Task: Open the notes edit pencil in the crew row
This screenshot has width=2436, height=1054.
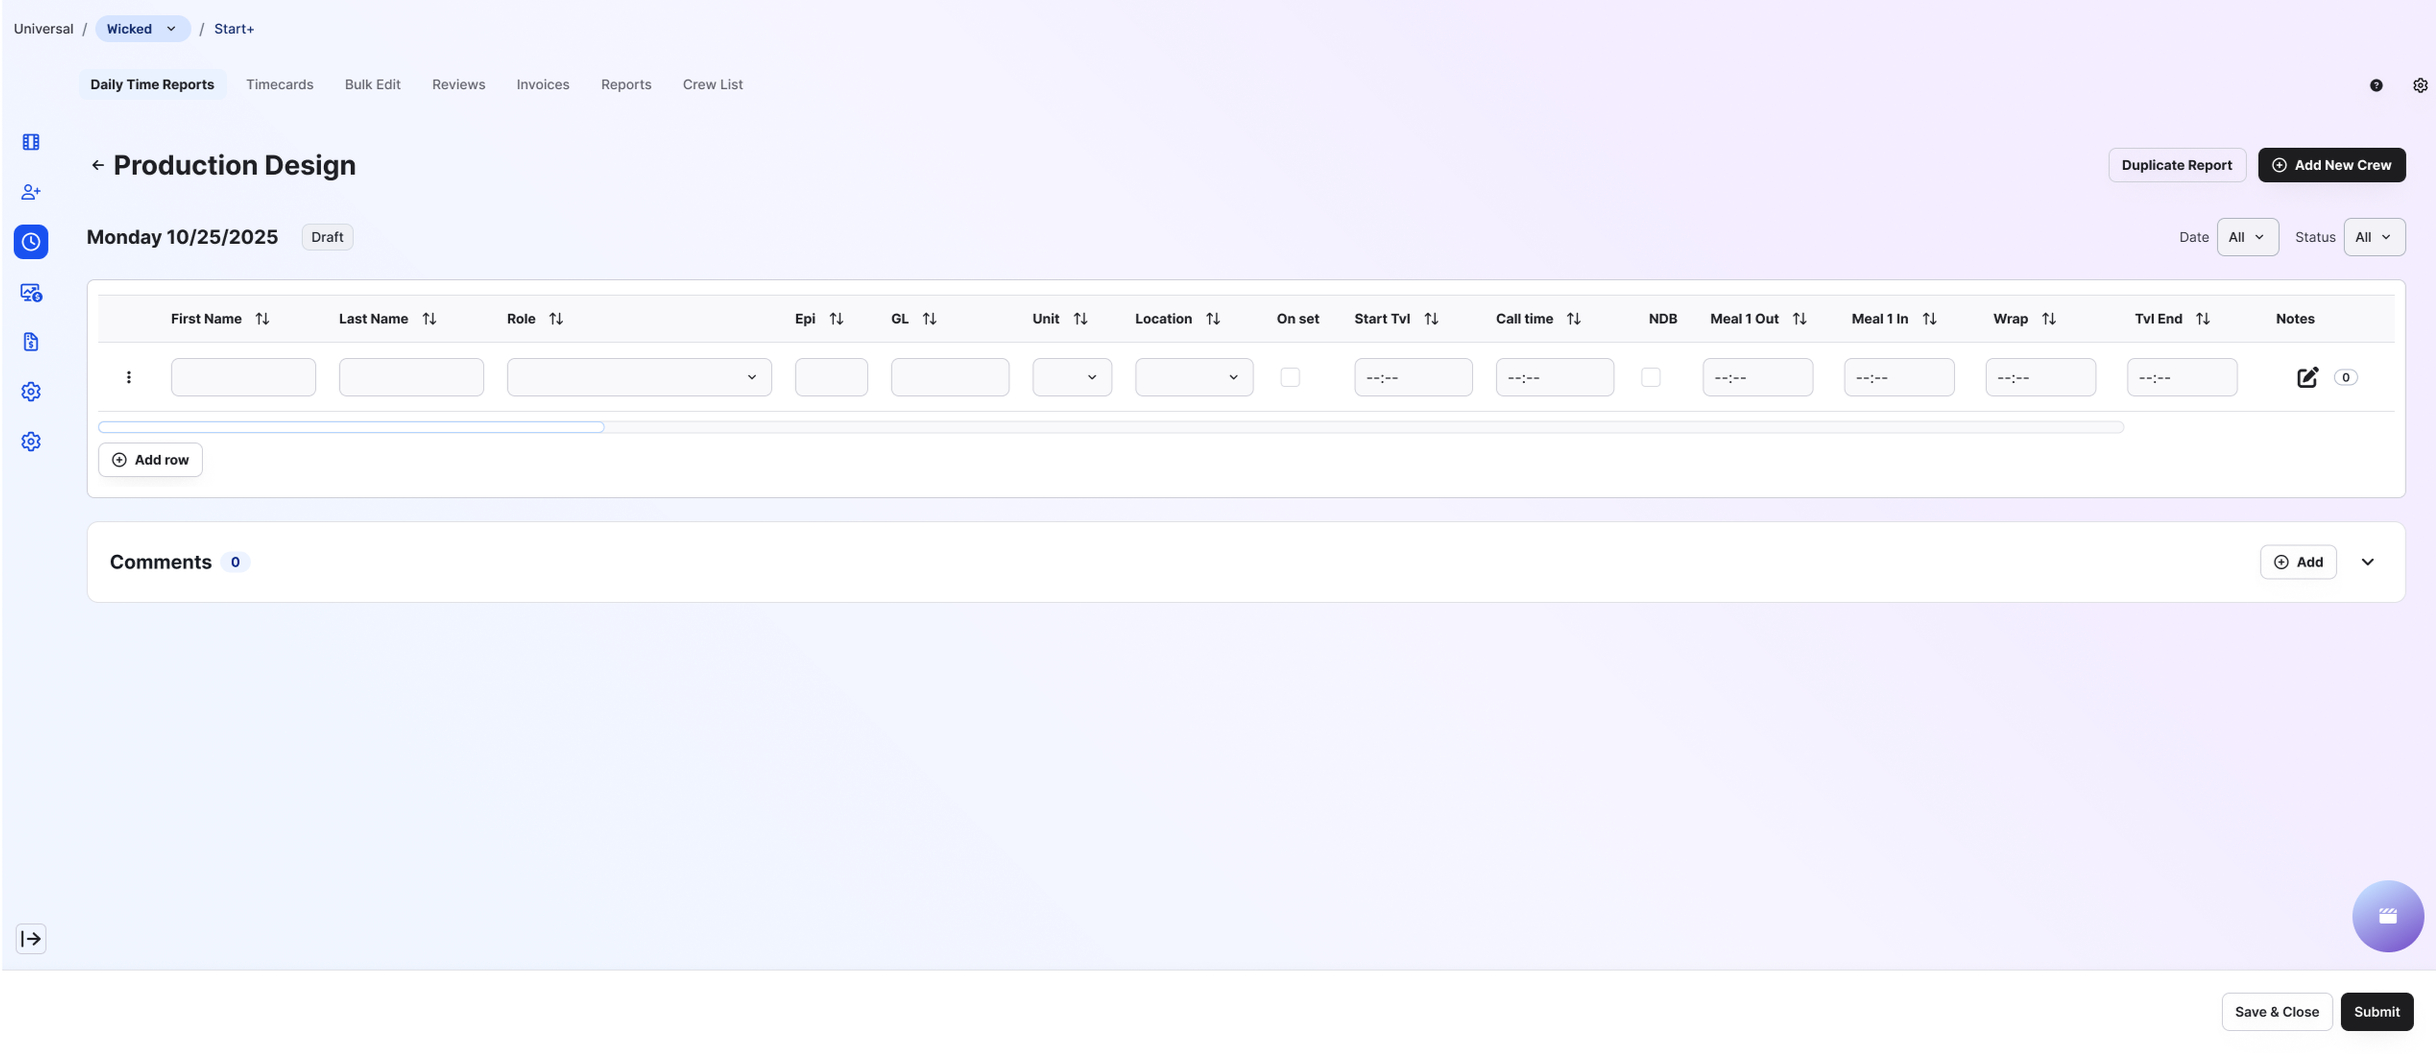Action: pyautogui.click(x=2308, y=377)
